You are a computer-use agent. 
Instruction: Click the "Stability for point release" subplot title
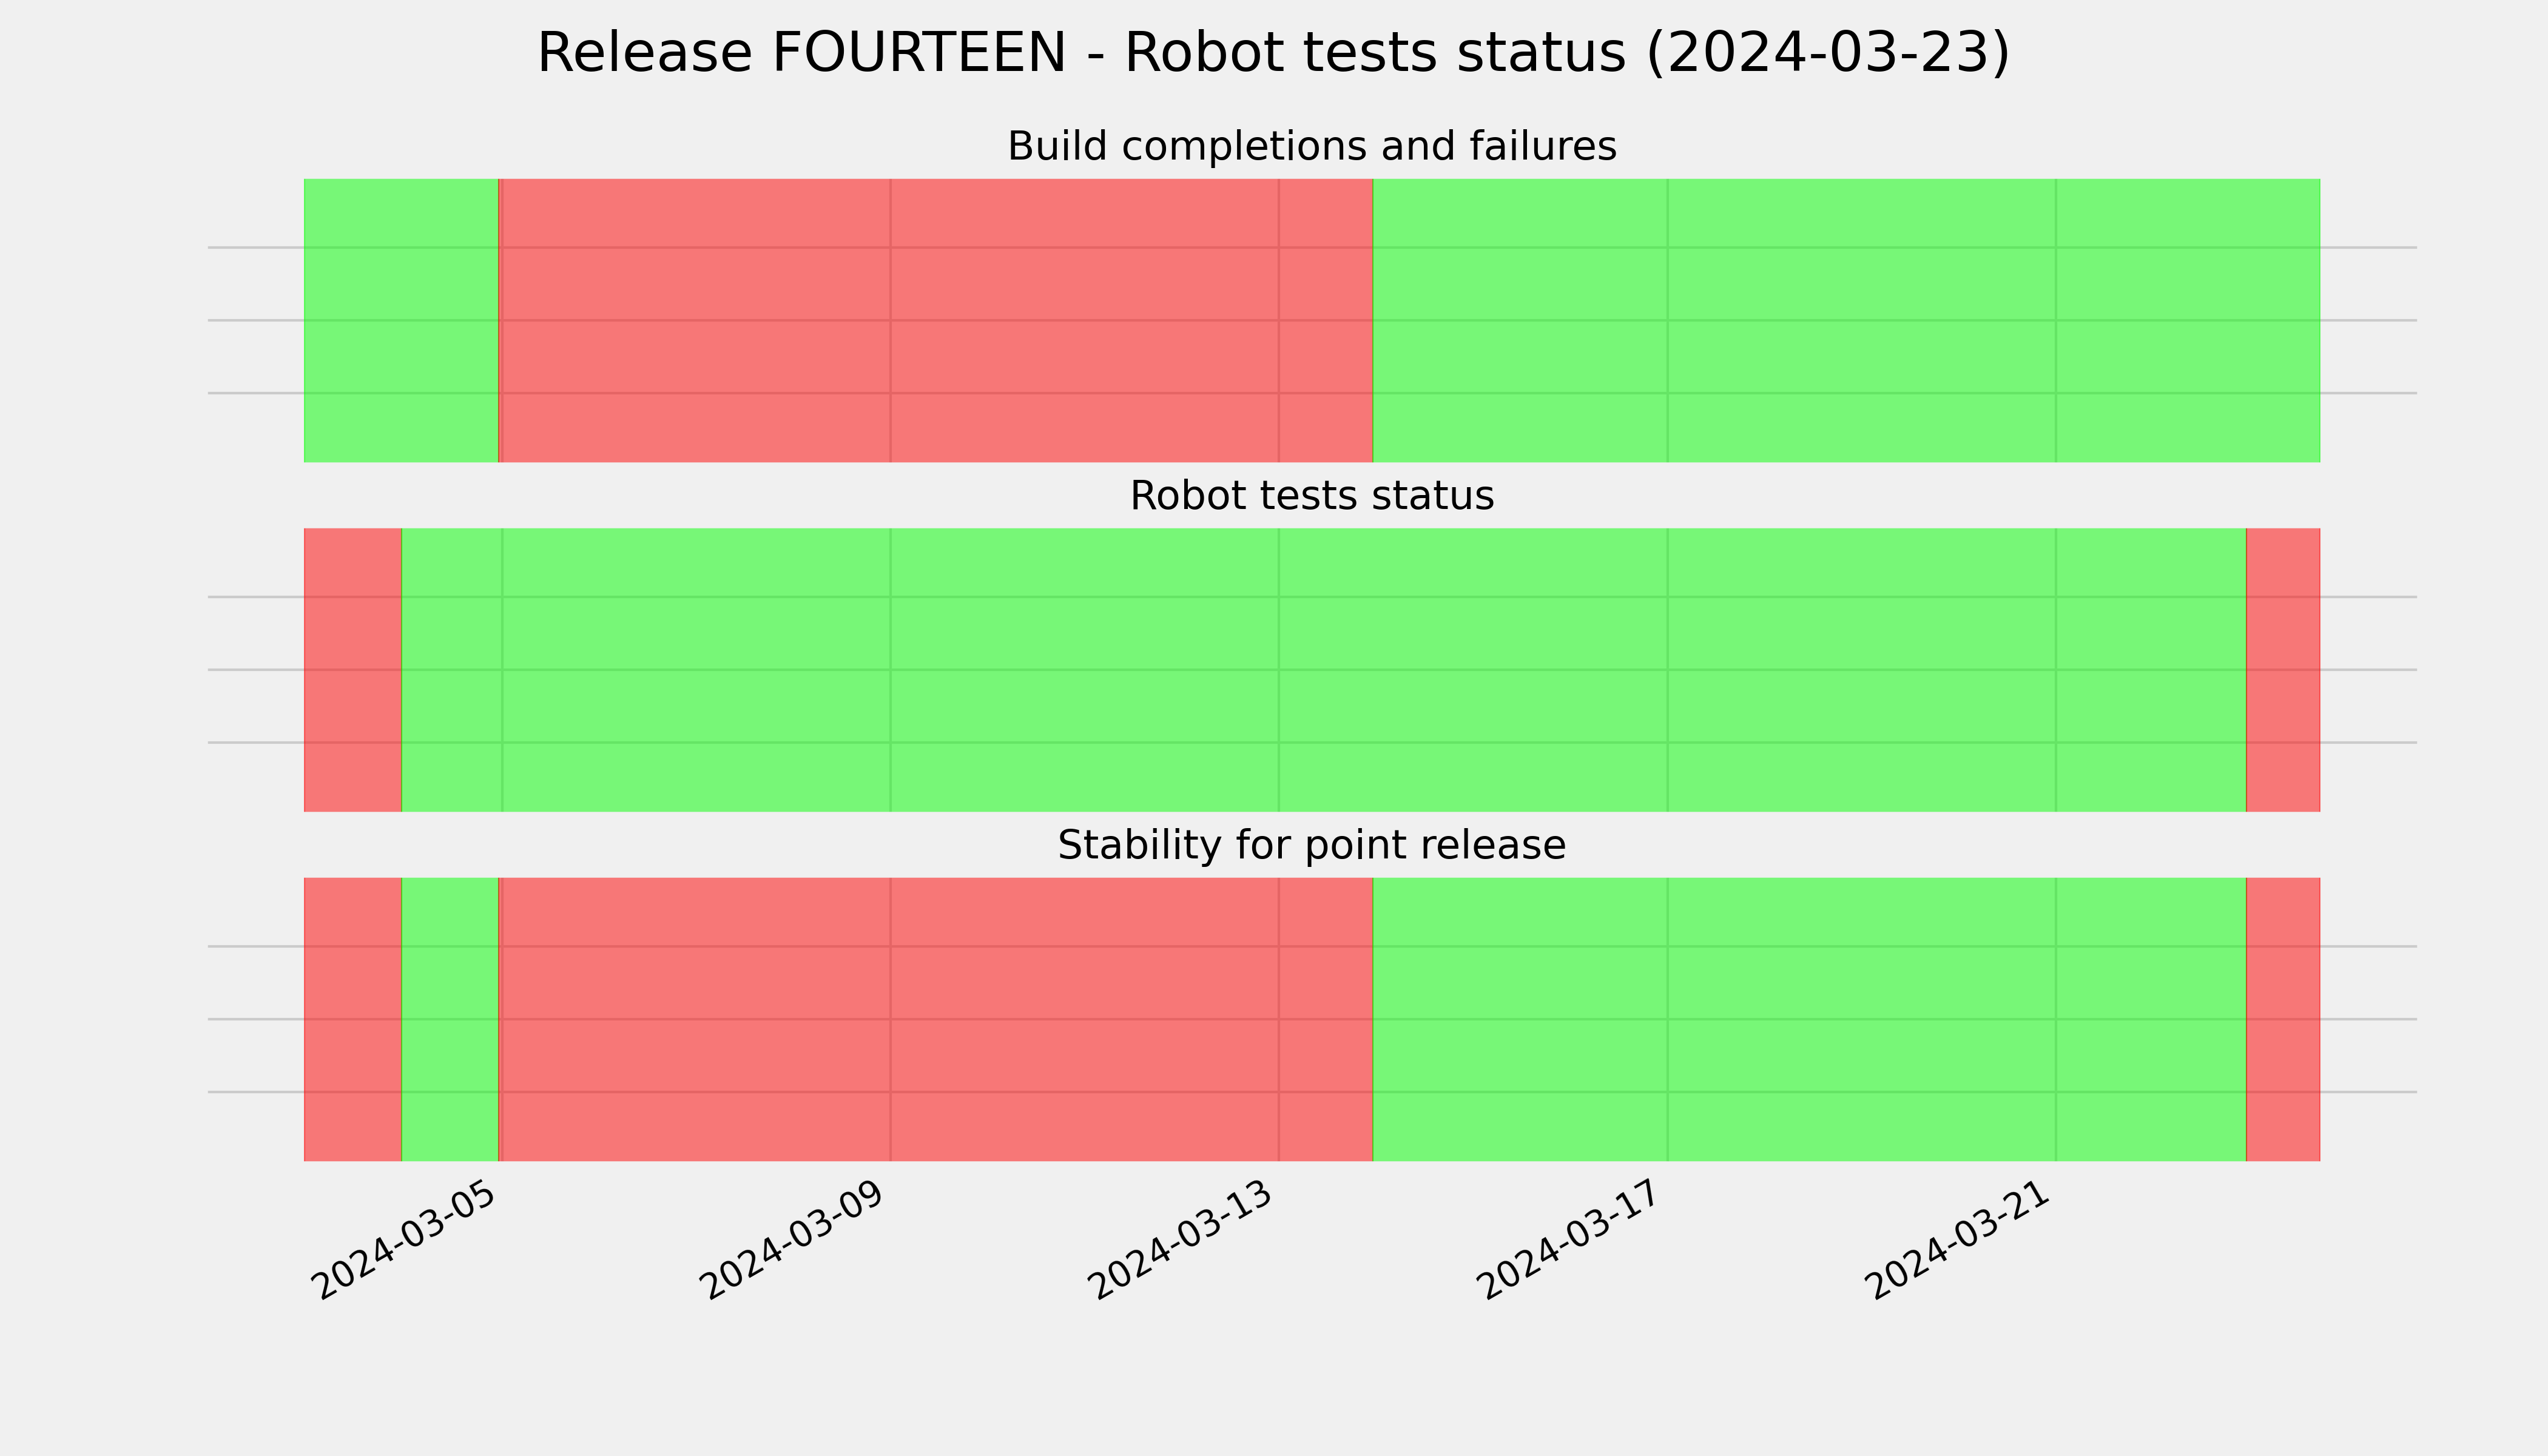pyautogui.click(x=1311, y=846)
